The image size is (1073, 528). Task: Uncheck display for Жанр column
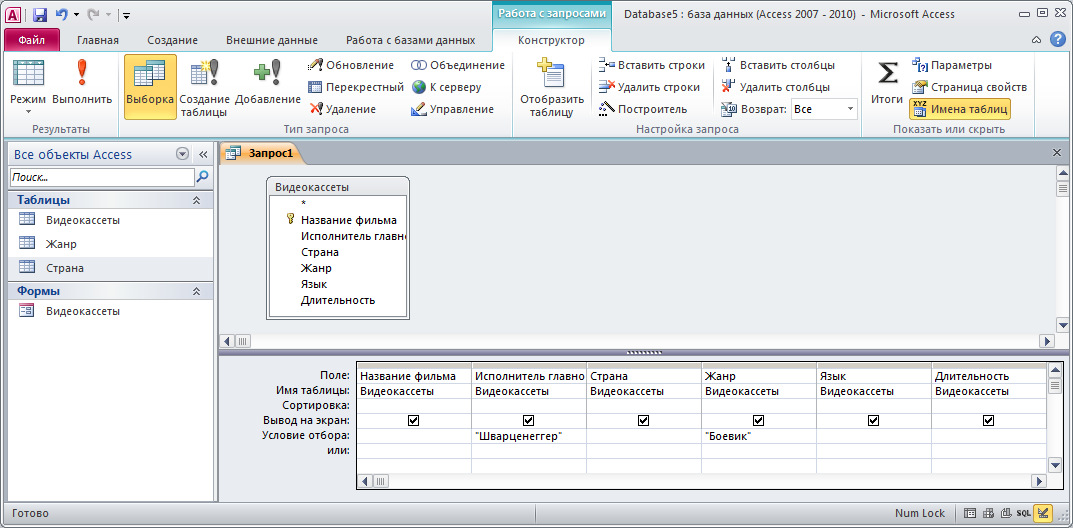coord(758,421)
